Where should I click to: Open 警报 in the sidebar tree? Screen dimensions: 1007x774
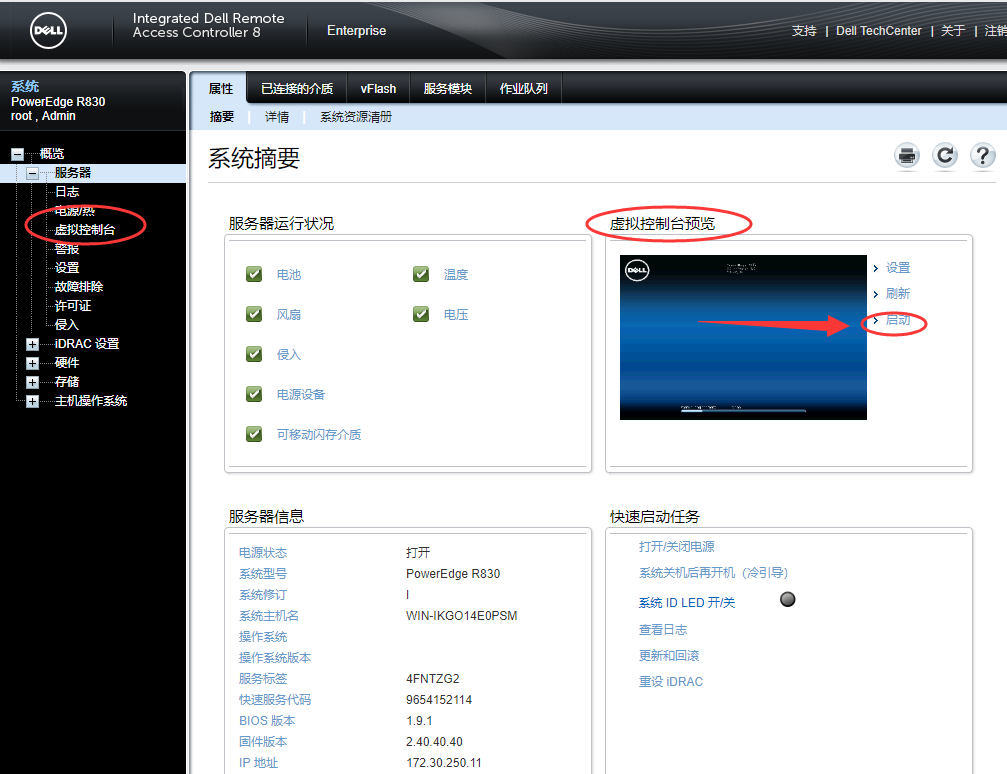click(x=67, y=249)
